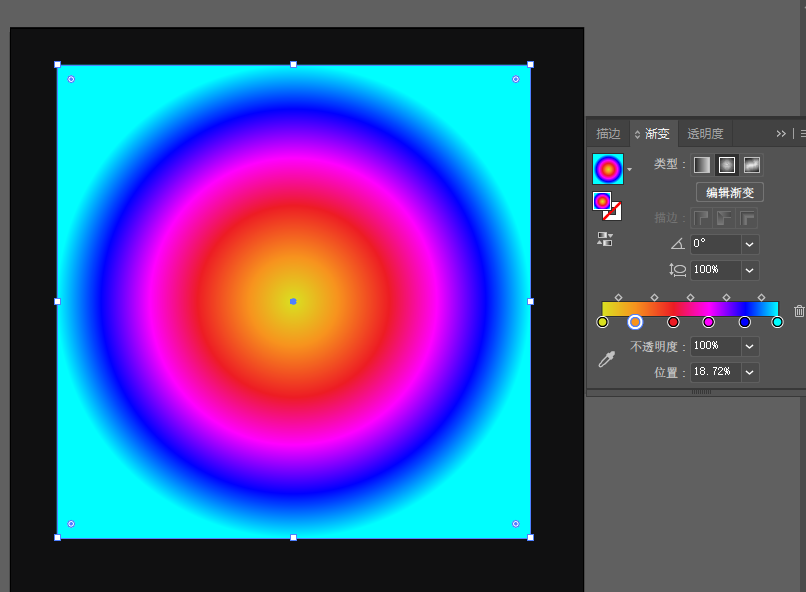
Task: Click the top-left selection handle
Action: [58, 65]
